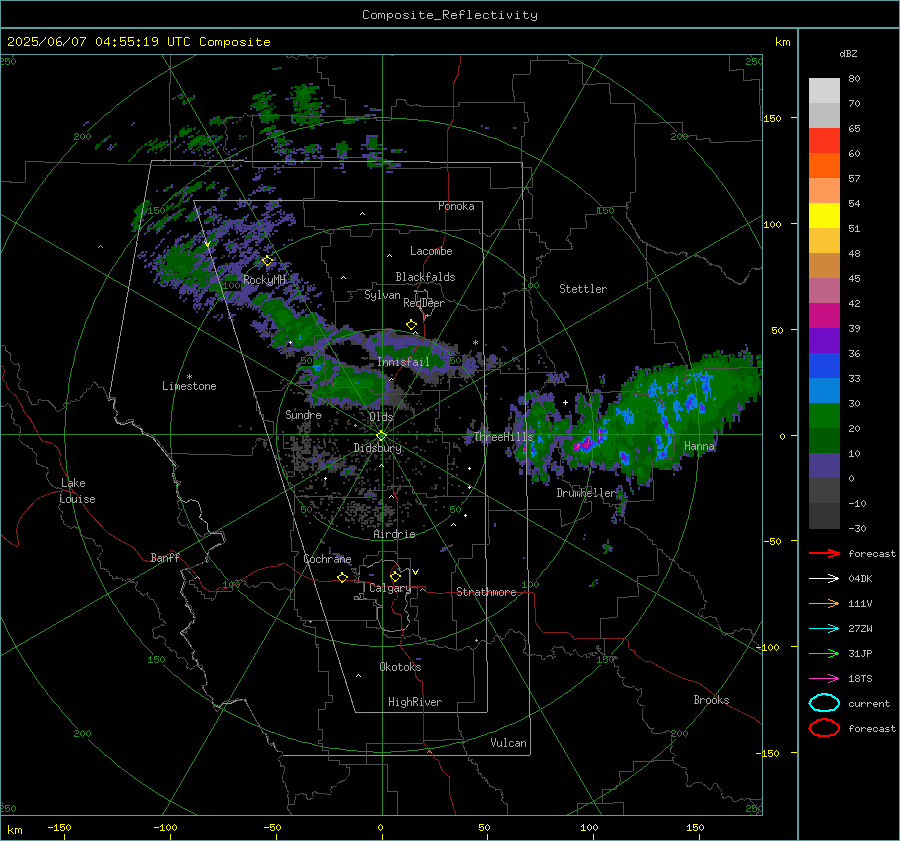Click the 'current' legend text label
The width and height of the screenshot is (900, 841).
869,704
